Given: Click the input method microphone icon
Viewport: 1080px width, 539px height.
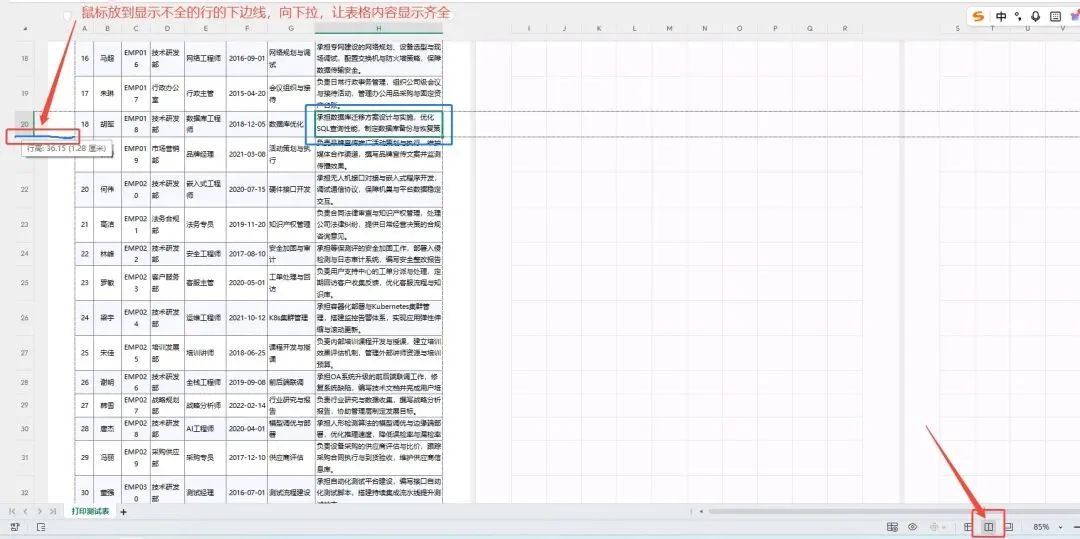Looking at the screenshot, I should [1036, 17].
